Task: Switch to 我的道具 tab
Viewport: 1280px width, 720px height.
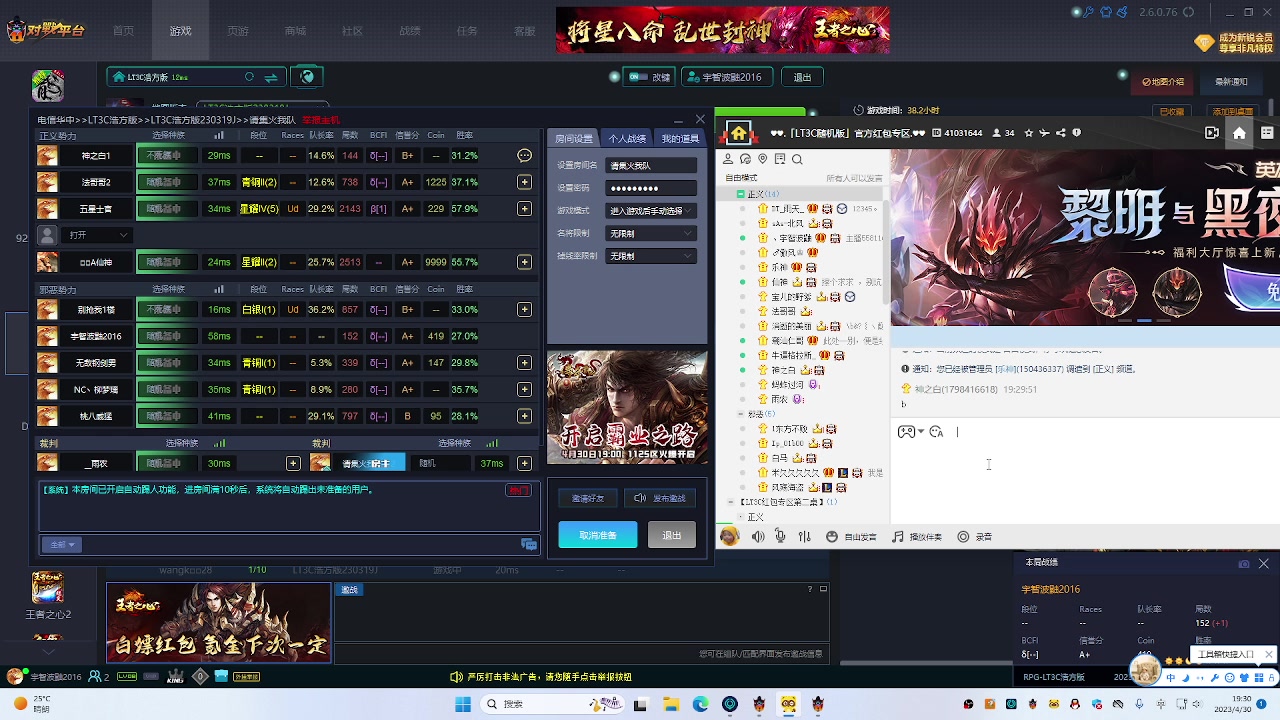Action: point(680,139)
